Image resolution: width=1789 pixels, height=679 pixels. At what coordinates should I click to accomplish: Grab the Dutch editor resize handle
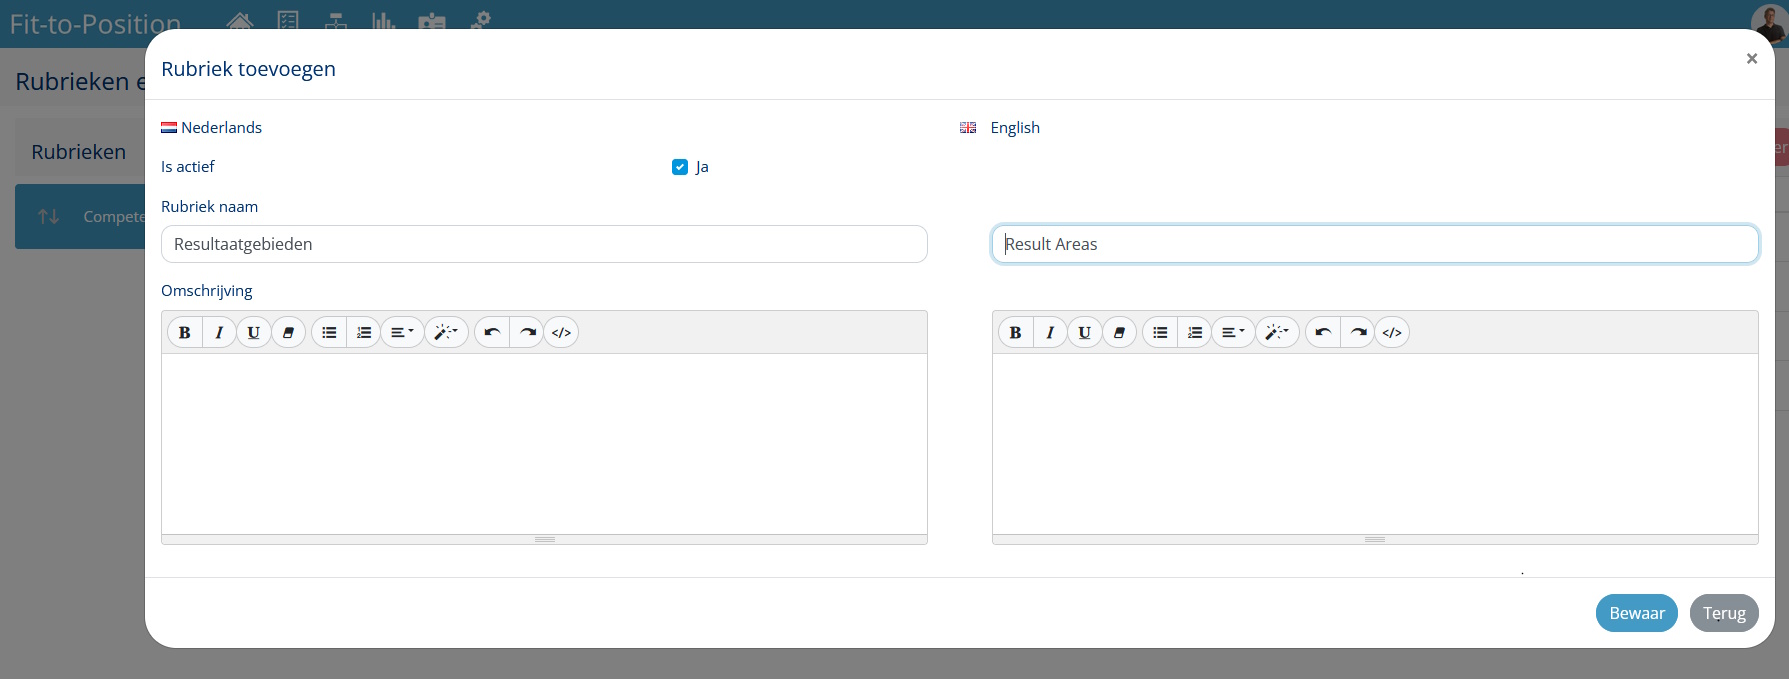click(544, 539)
